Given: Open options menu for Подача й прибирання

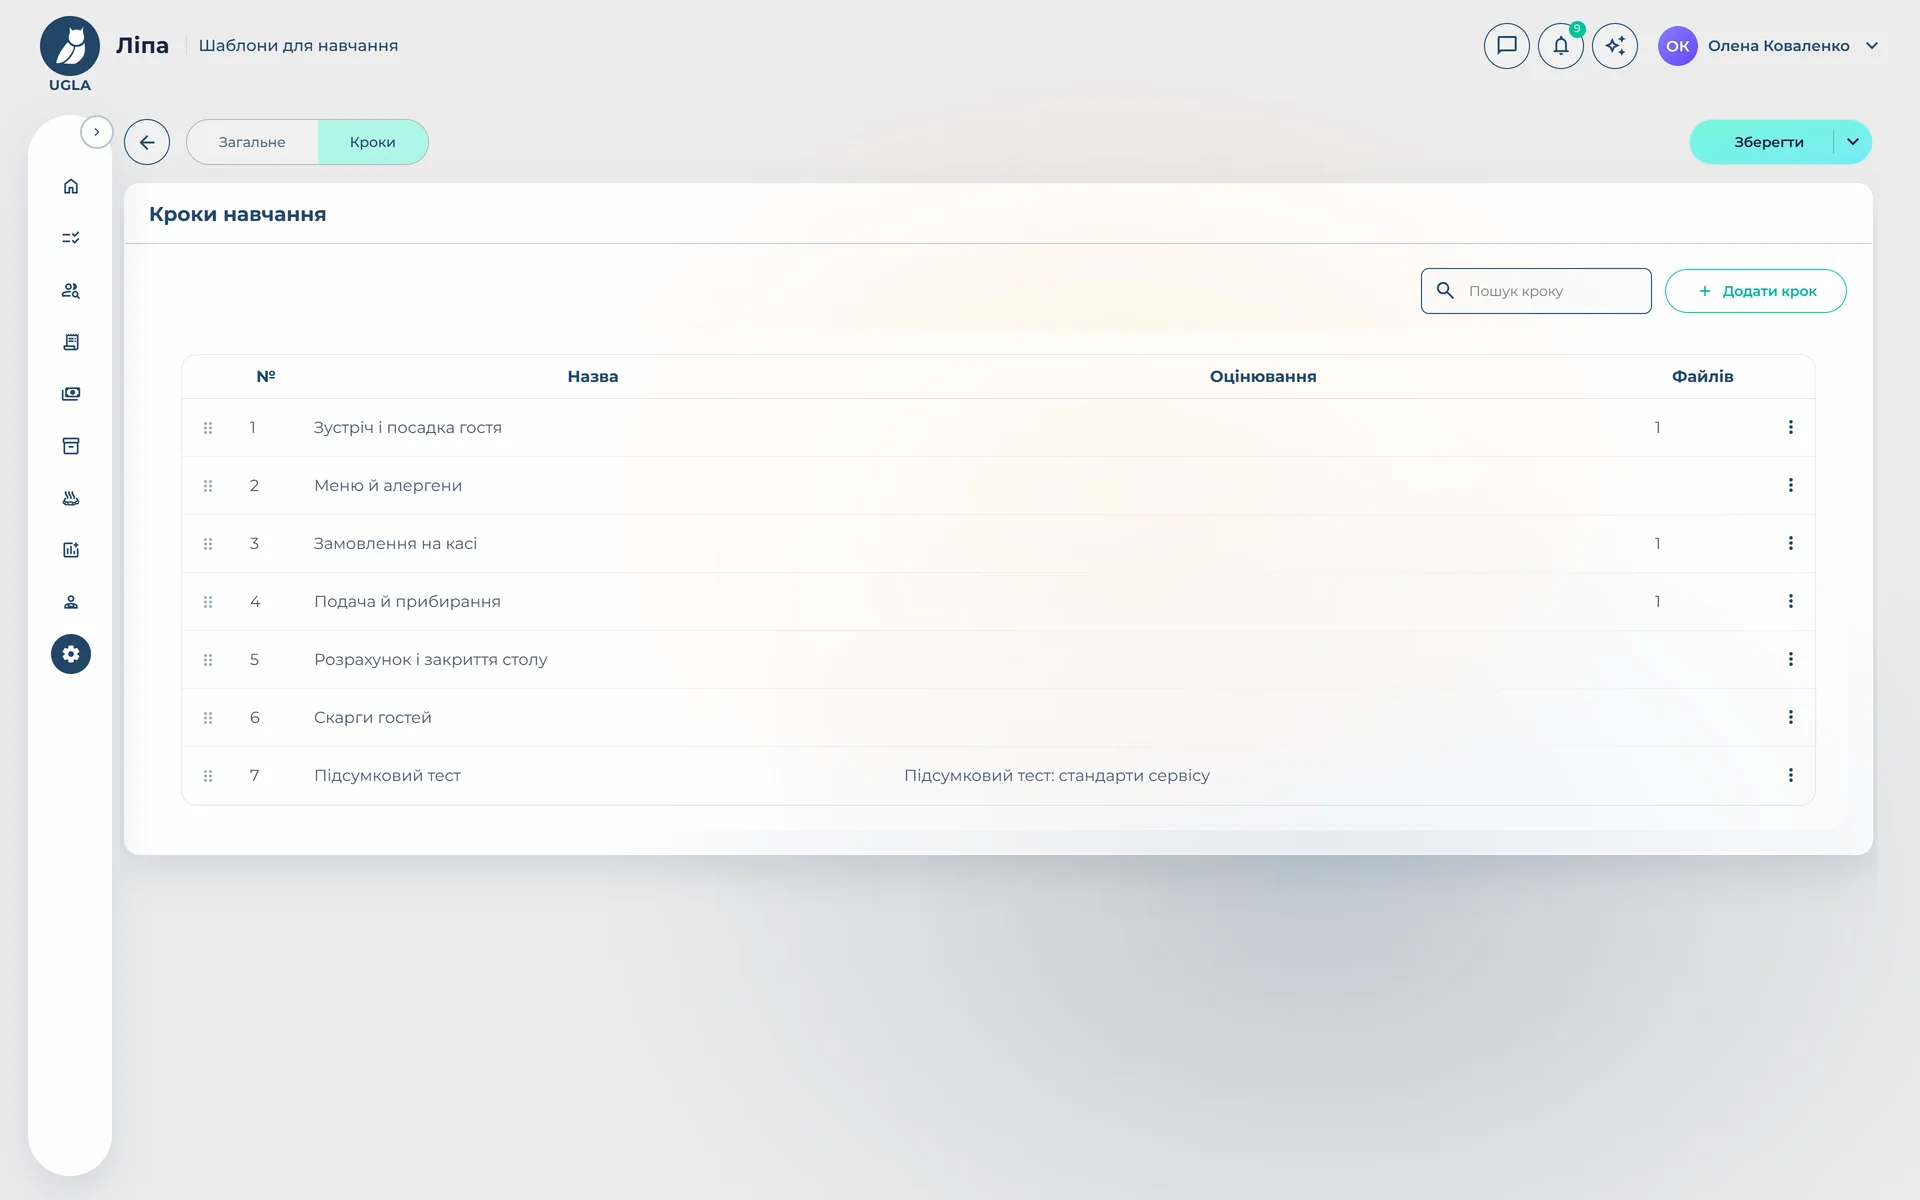Looking at the screenshot, I should (1790, 602).
